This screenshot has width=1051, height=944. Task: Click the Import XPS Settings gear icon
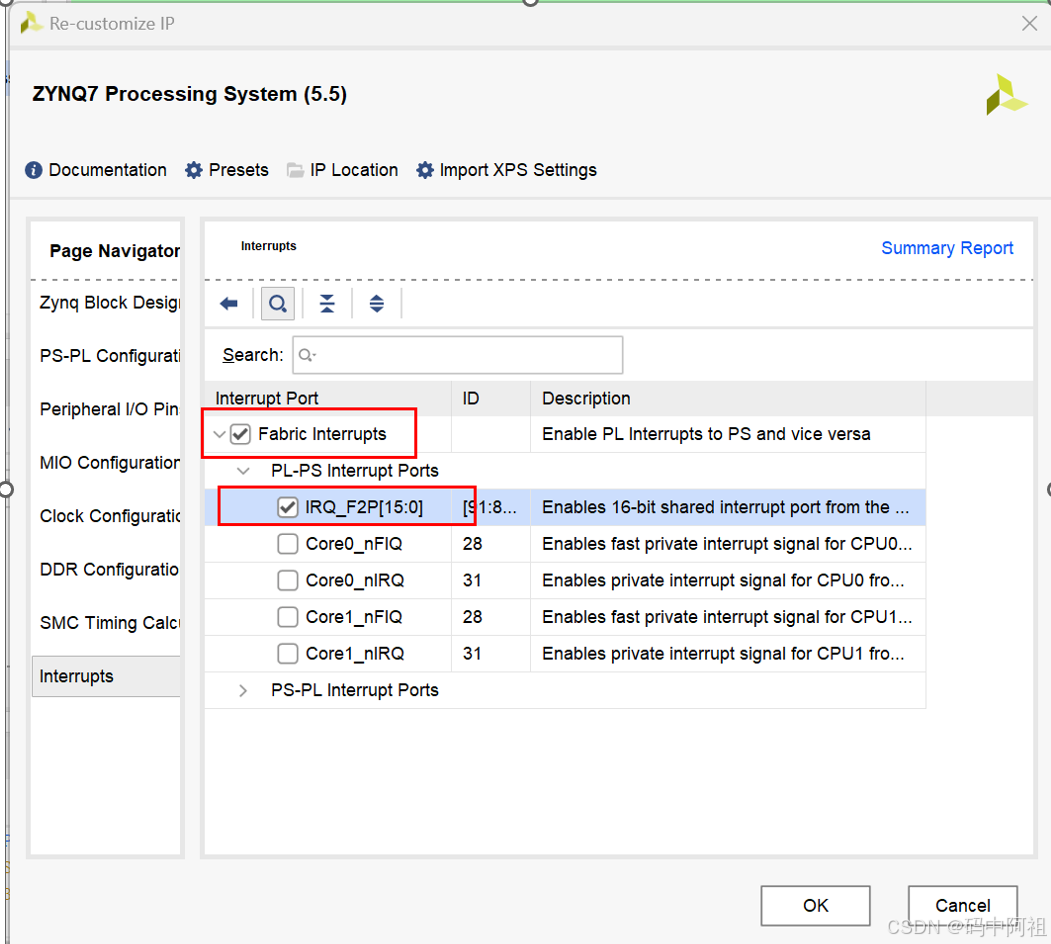tap(424, 170)
